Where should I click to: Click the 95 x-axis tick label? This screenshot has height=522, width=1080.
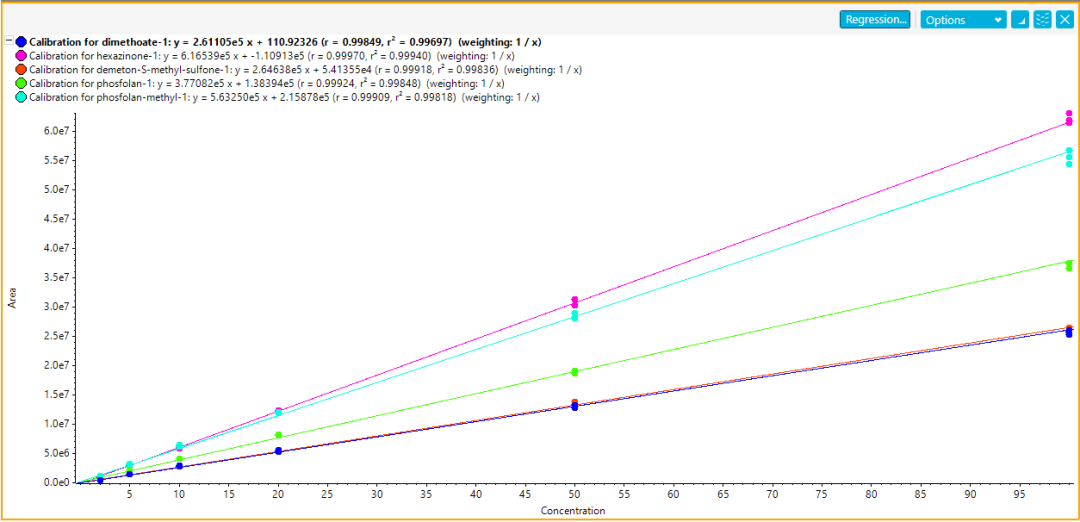(x=1019, y=494)
